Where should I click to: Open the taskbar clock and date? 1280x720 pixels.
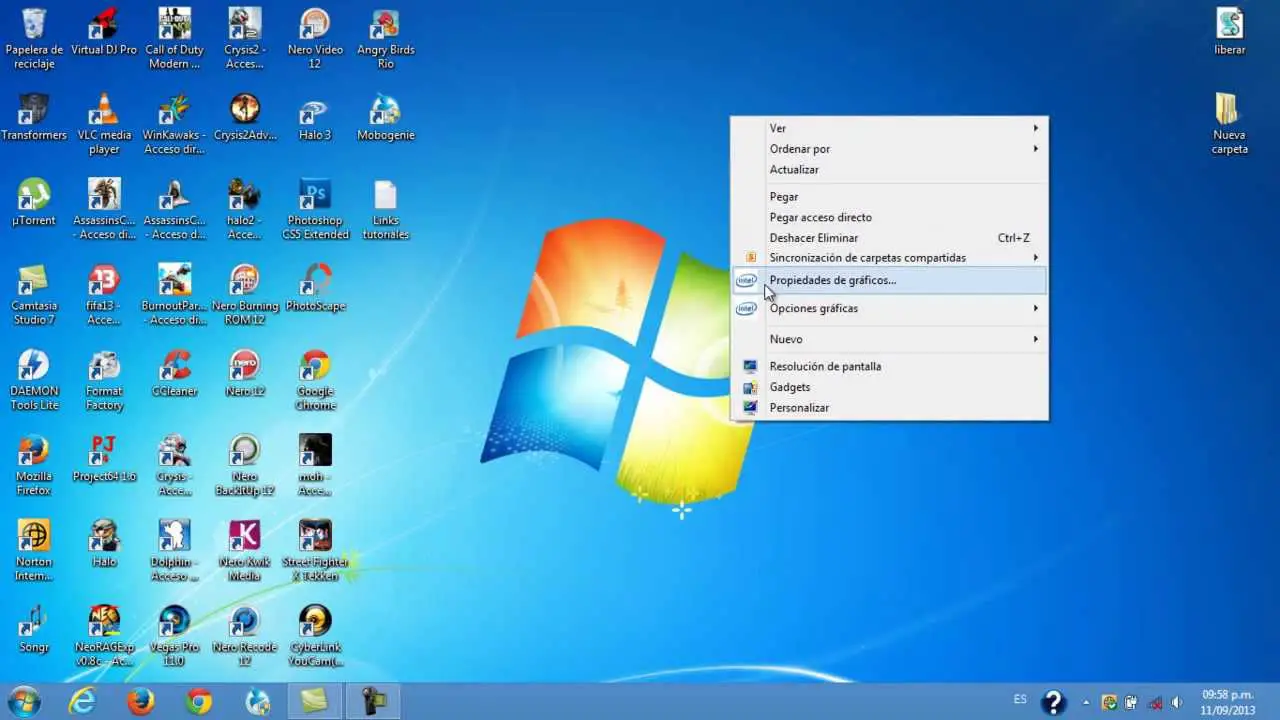tap(1228, 701)
